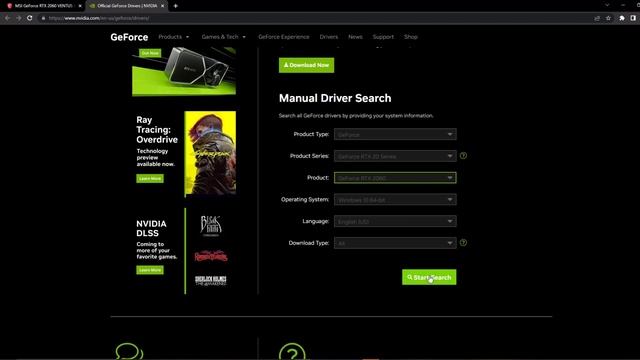Click the help icon beside Download Type

click(463, 243)
